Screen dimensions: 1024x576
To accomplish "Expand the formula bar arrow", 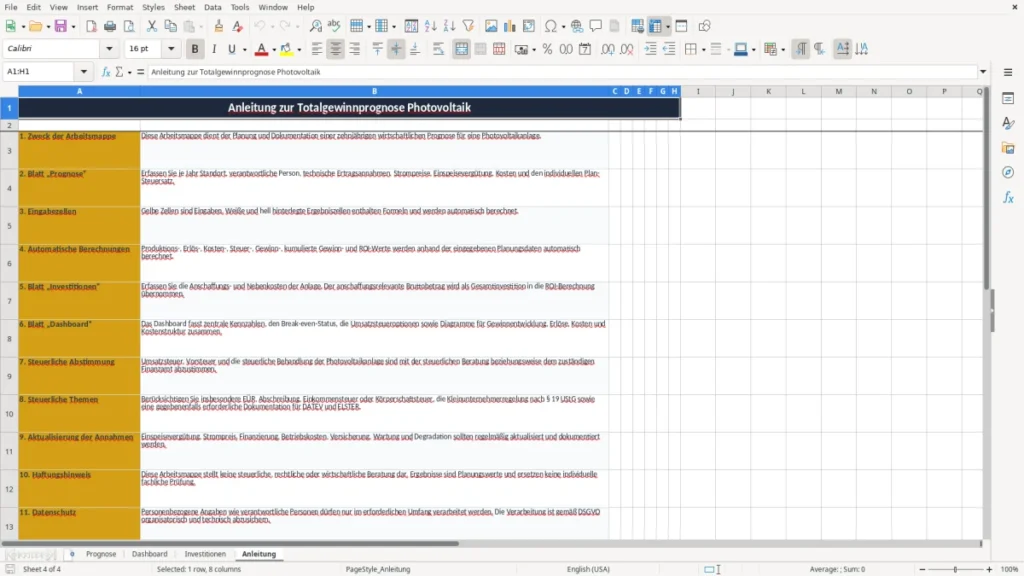I will point(983,72).
